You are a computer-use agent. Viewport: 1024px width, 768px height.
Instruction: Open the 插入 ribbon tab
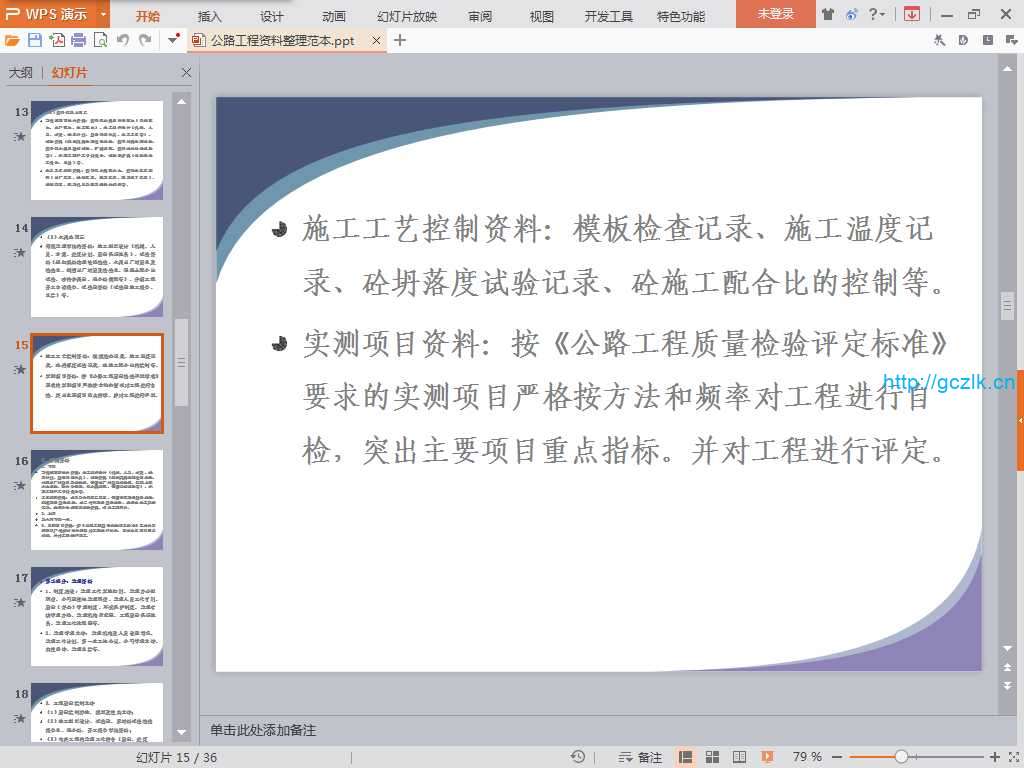[210, 16]
